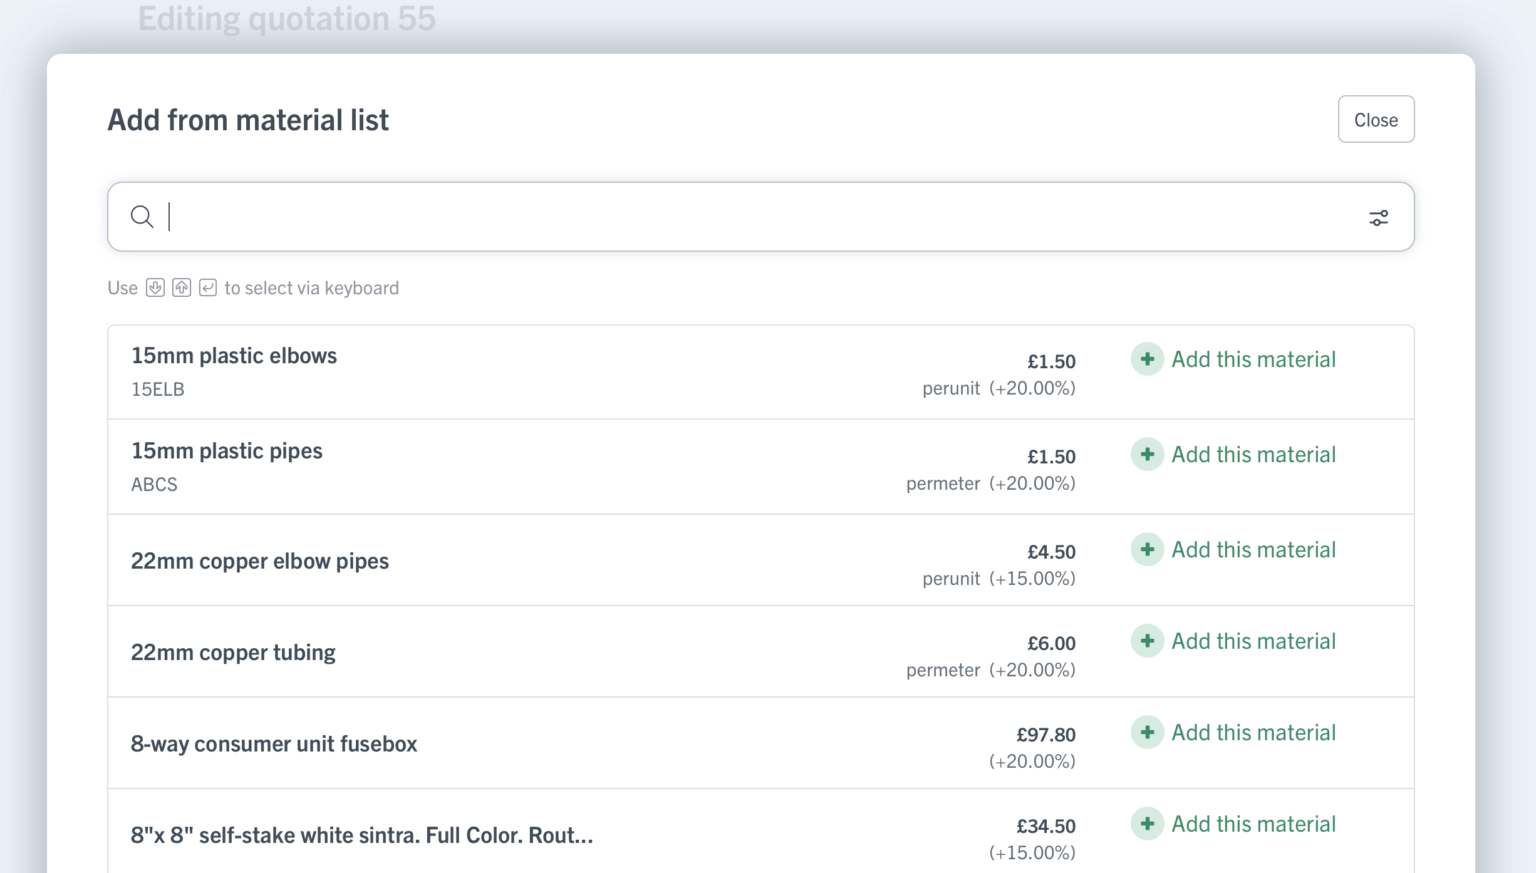
Task: Close the material list dialog
Action: (1375, 120)
